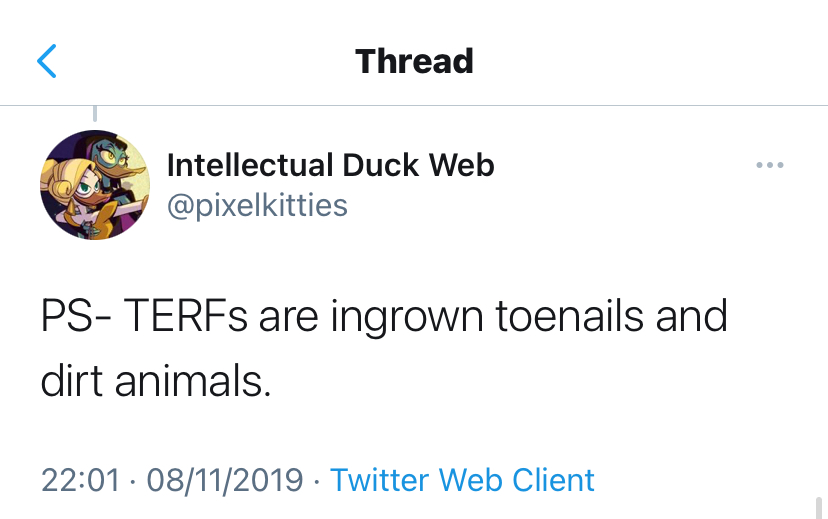The width and height of the screenshot is (828, 519).
Task: Tap the Thread header title
Action: tap(414, 61)
